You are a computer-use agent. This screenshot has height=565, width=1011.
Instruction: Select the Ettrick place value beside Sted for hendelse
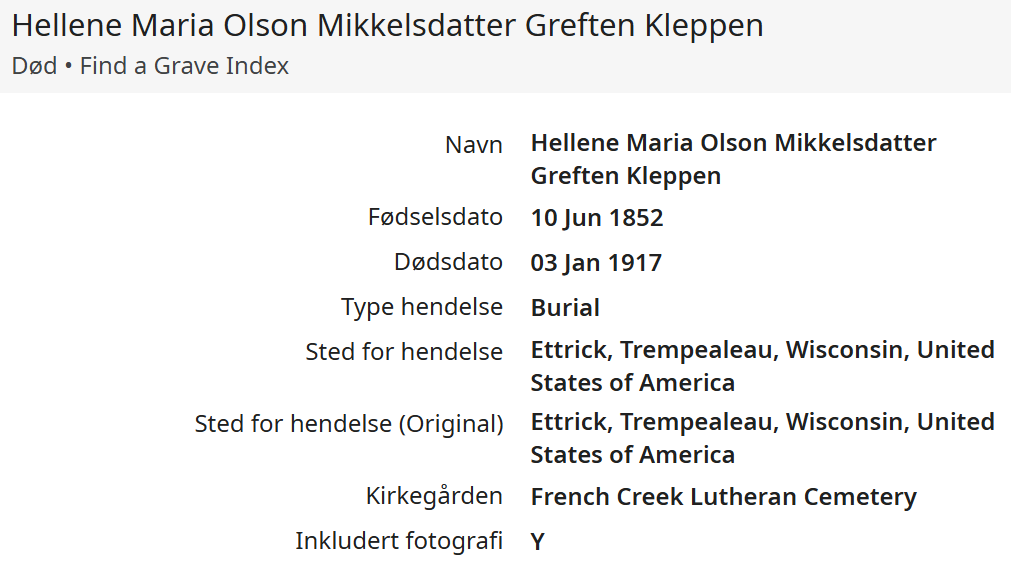point(762,366)
